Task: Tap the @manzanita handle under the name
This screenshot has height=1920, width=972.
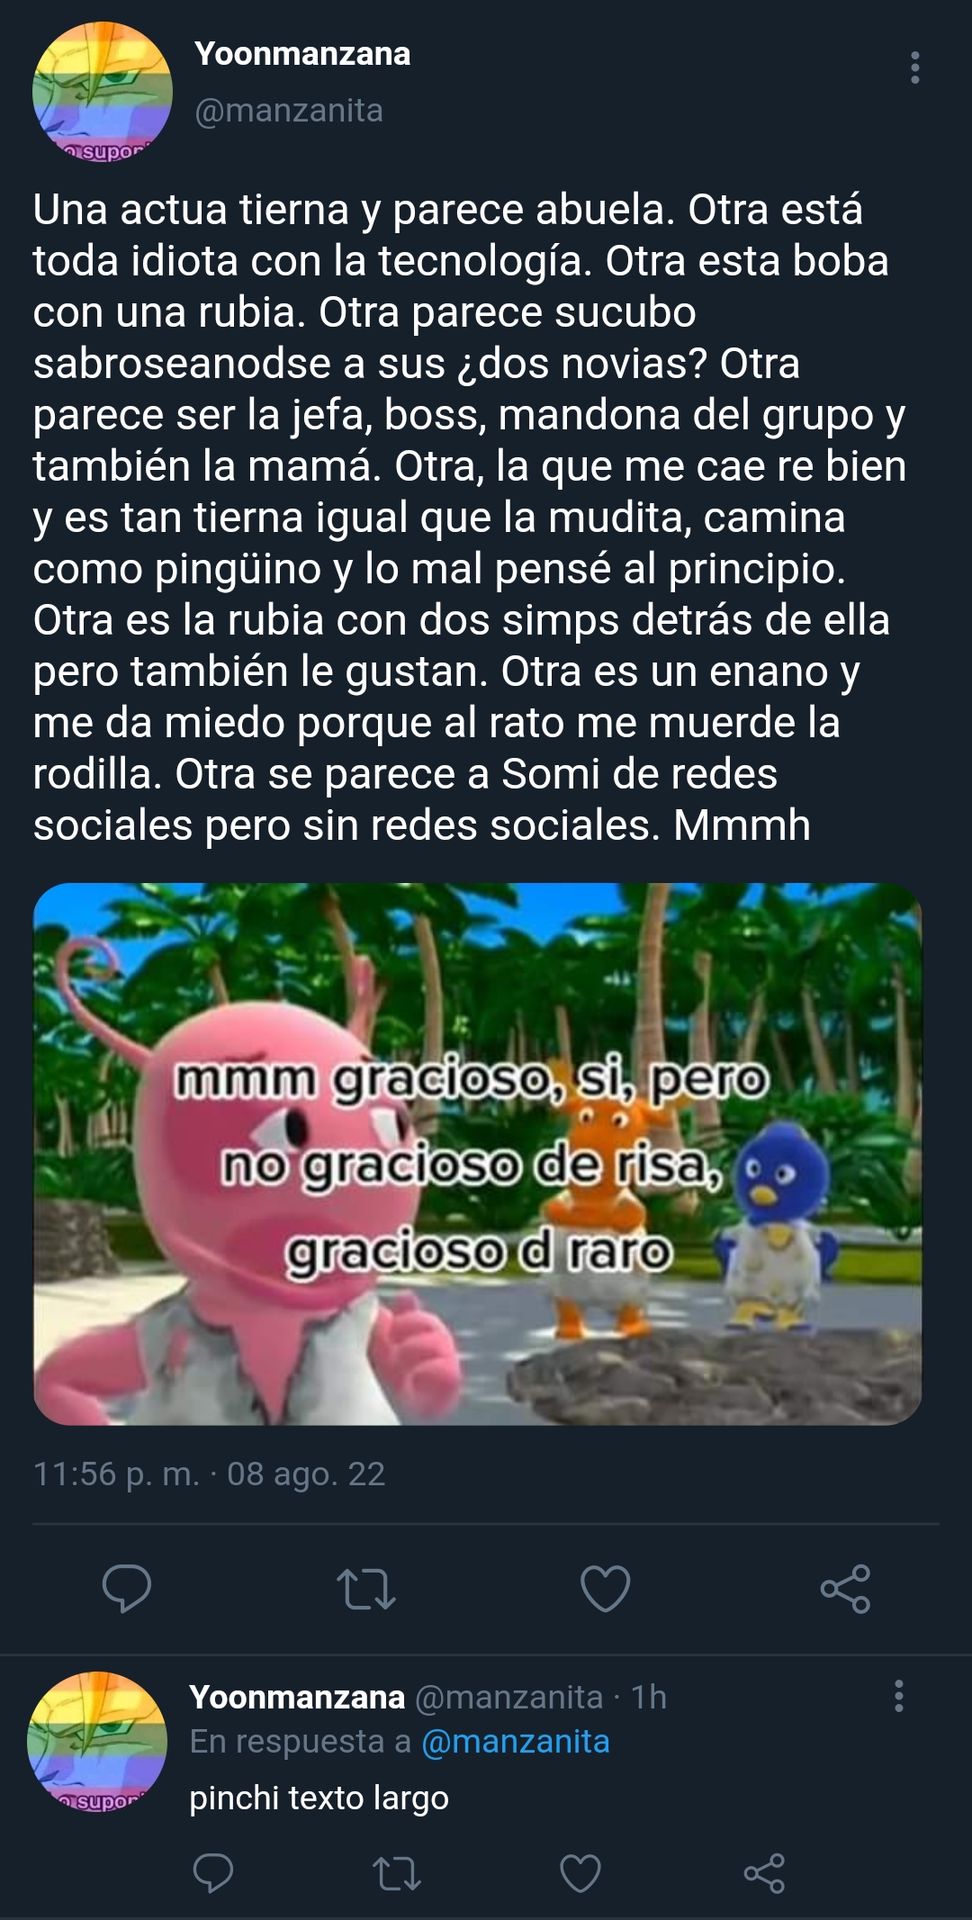Action: tap(289, 110)
